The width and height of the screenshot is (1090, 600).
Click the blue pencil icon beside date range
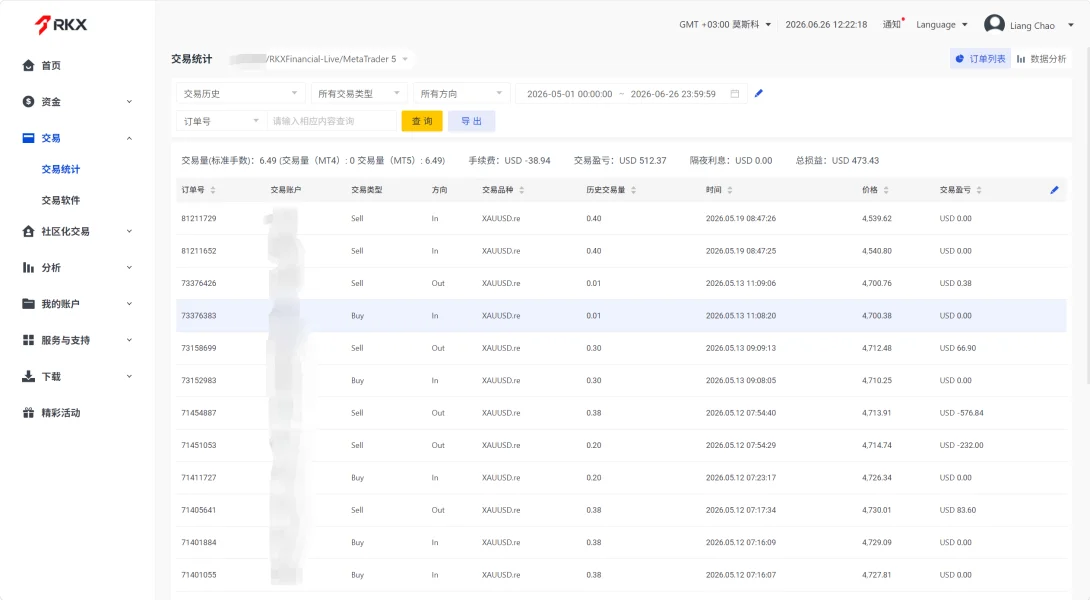point(759,93)
